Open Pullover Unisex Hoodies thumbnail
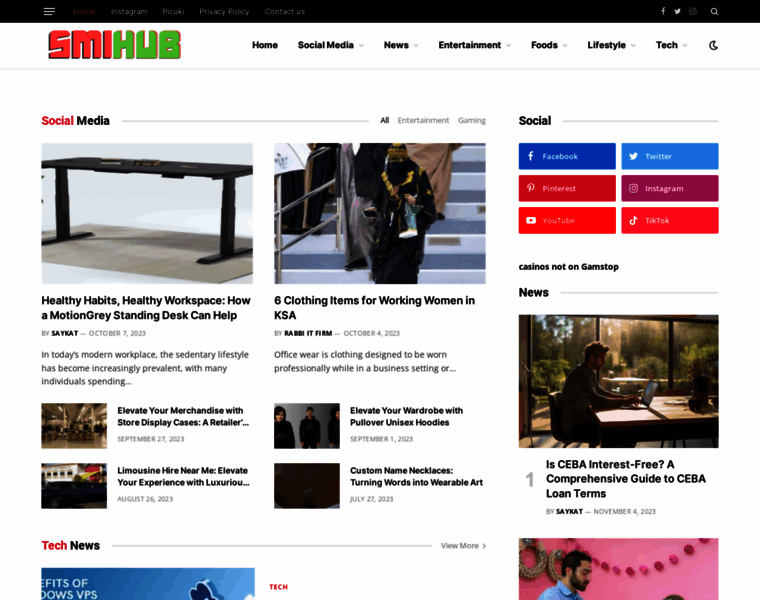Viewport: 760px width, 600px height. coord(307,426)
